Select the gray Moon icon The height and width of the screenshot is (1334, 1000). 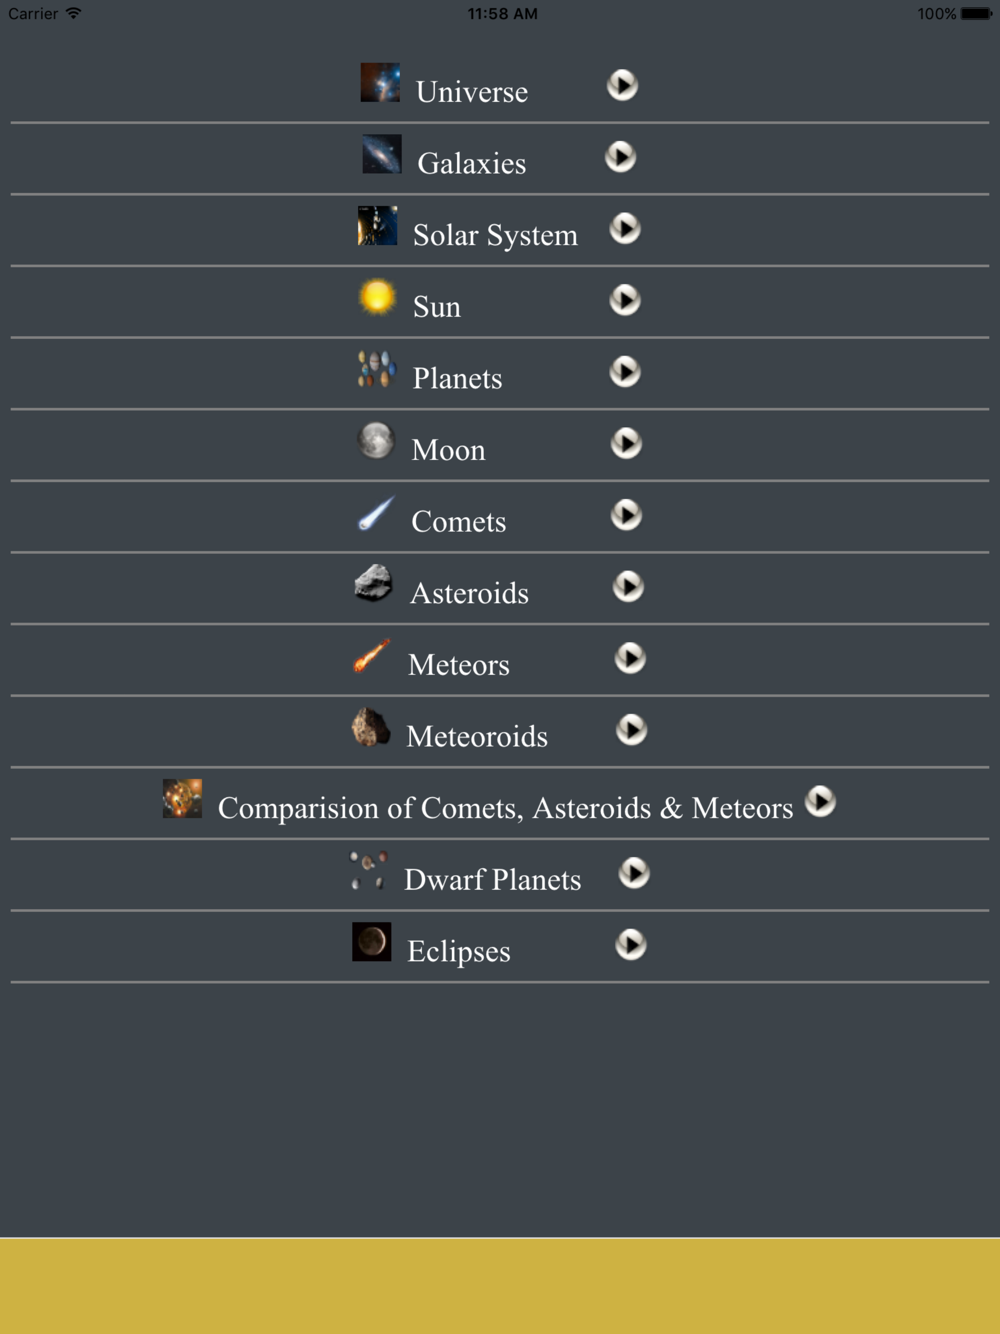pos(376,441)
